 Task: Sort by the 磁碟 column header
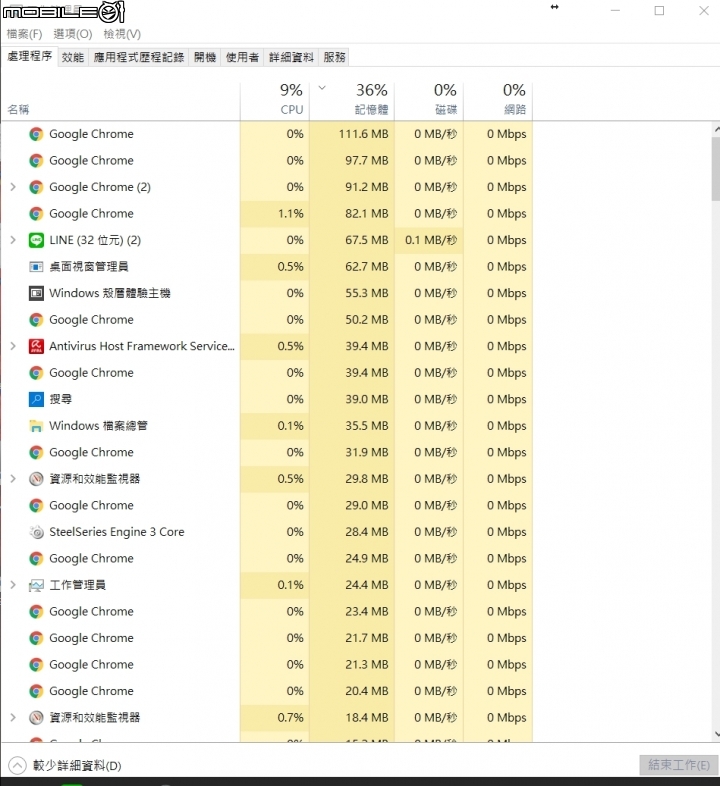(429, 101)
